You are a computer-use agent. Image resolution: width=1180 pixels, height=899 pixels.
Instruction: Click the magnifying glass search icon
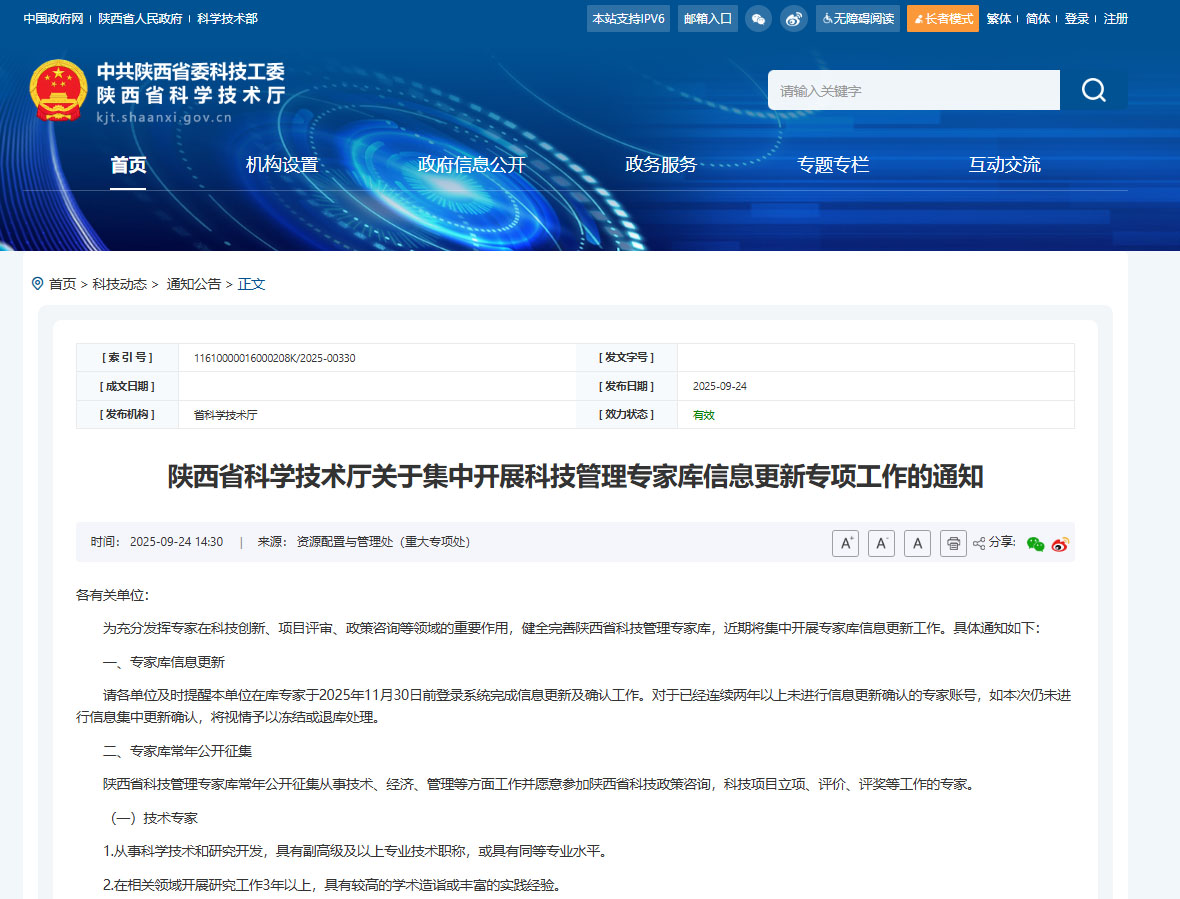(x=1093, y=89)
